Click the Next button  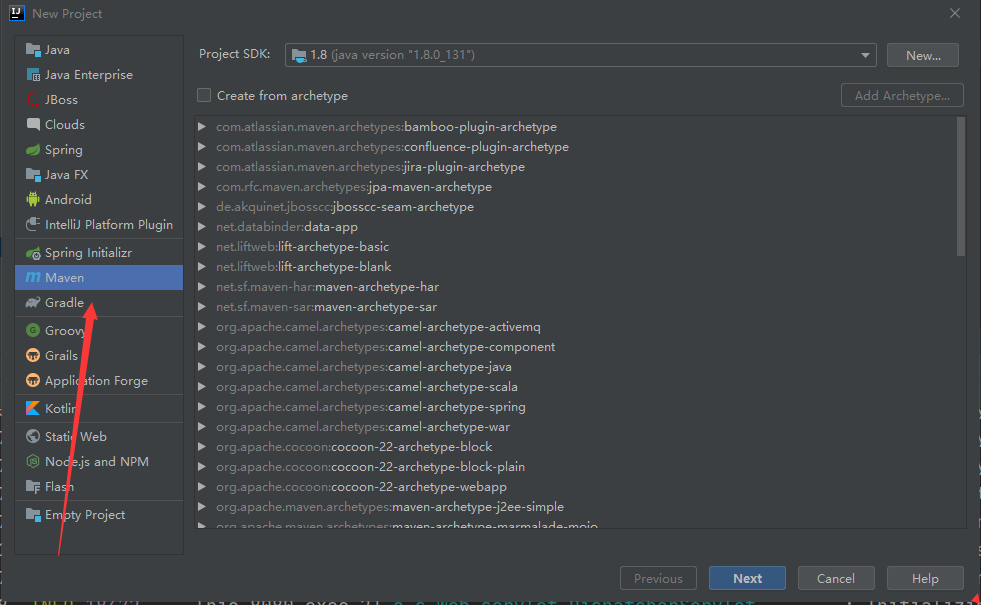(x=747, y=578)
